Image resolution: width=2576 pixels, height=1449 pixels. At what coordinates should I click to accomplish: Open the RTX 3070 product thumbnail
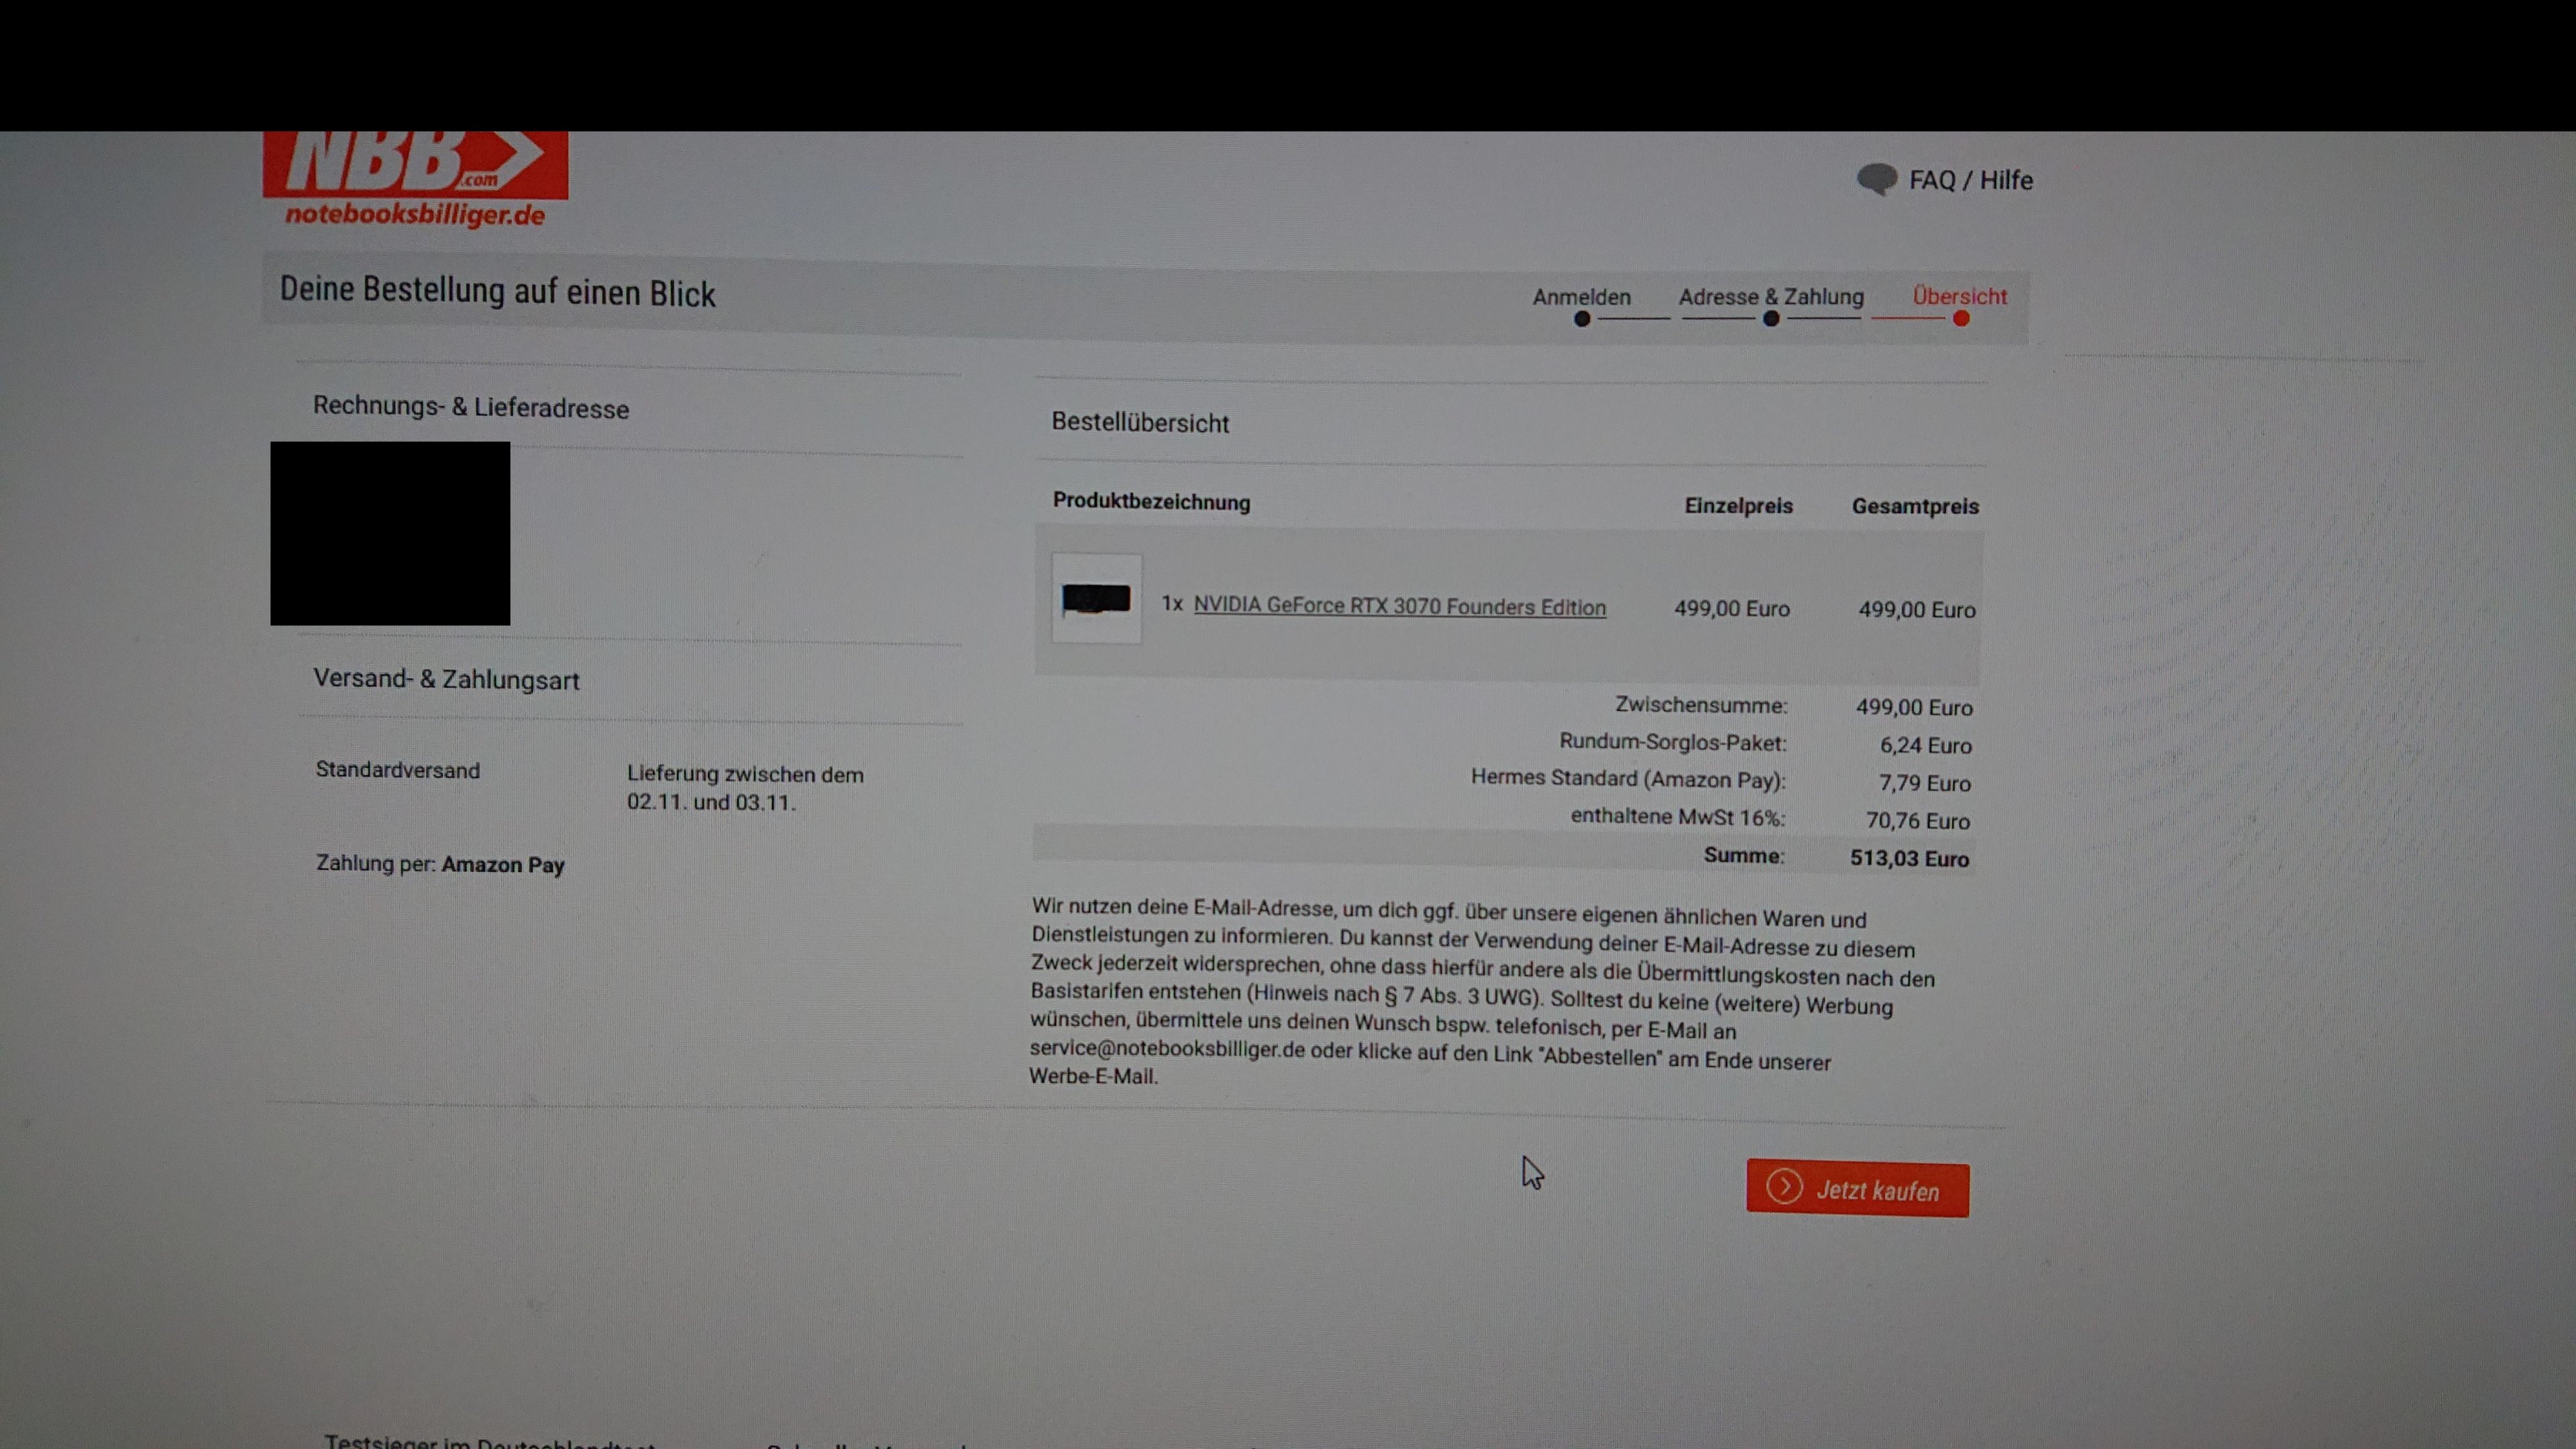(x=1097, y=599)
